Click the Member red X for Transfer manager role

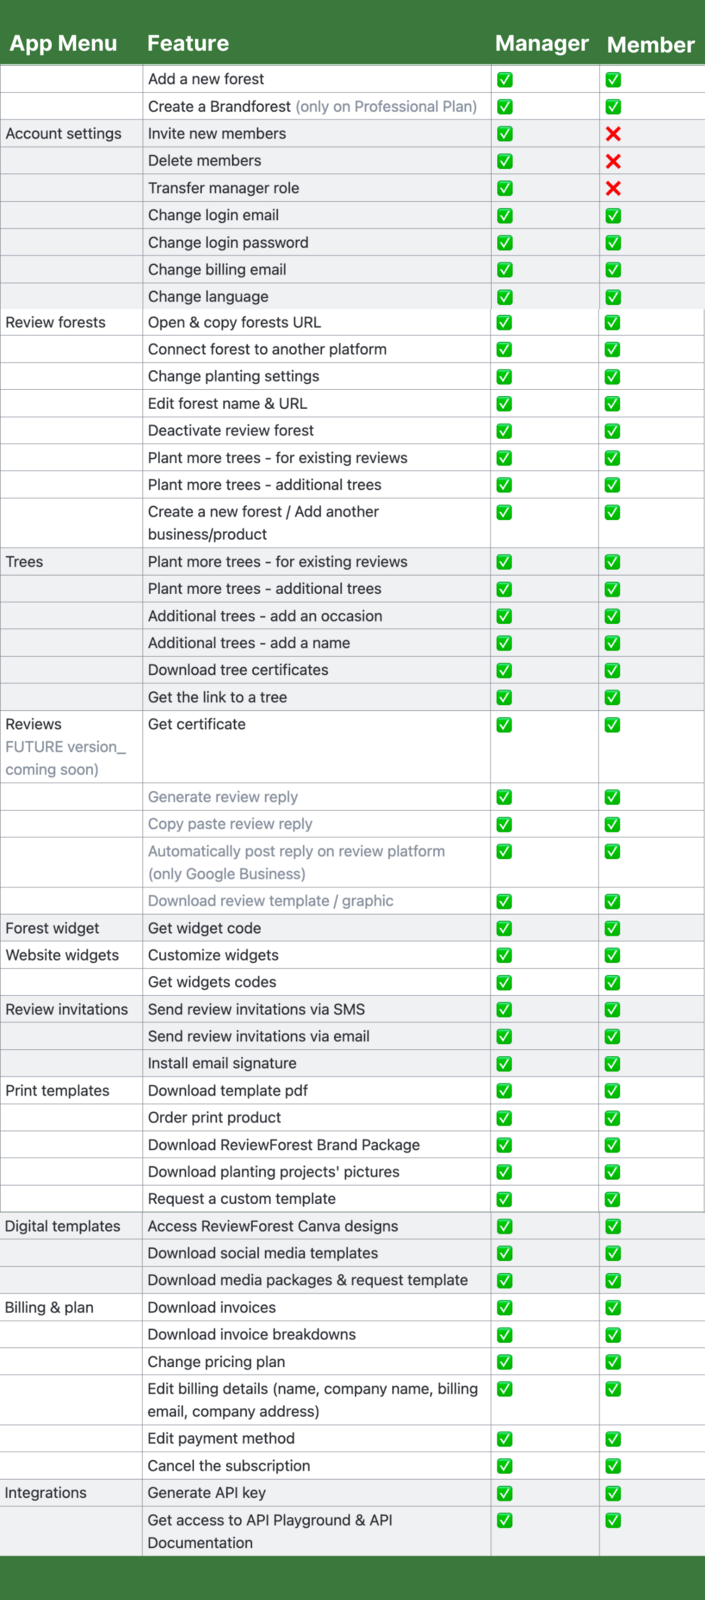tap(613, 188)
